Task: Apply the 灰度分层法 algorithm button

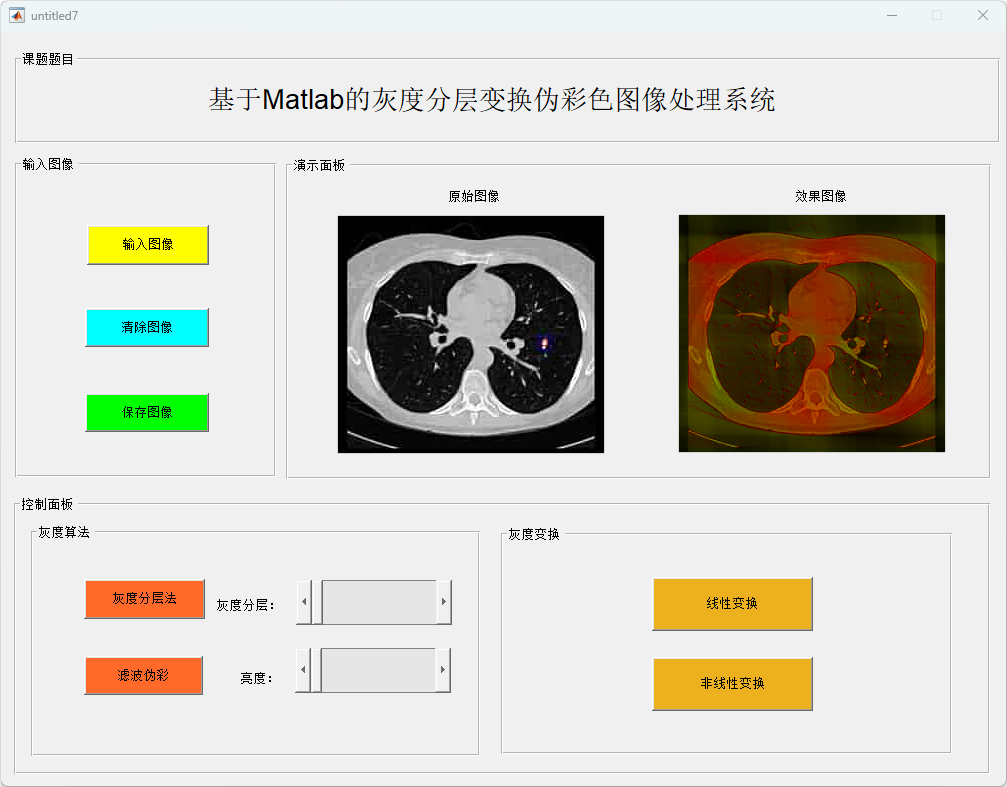Action: point(144,599)
